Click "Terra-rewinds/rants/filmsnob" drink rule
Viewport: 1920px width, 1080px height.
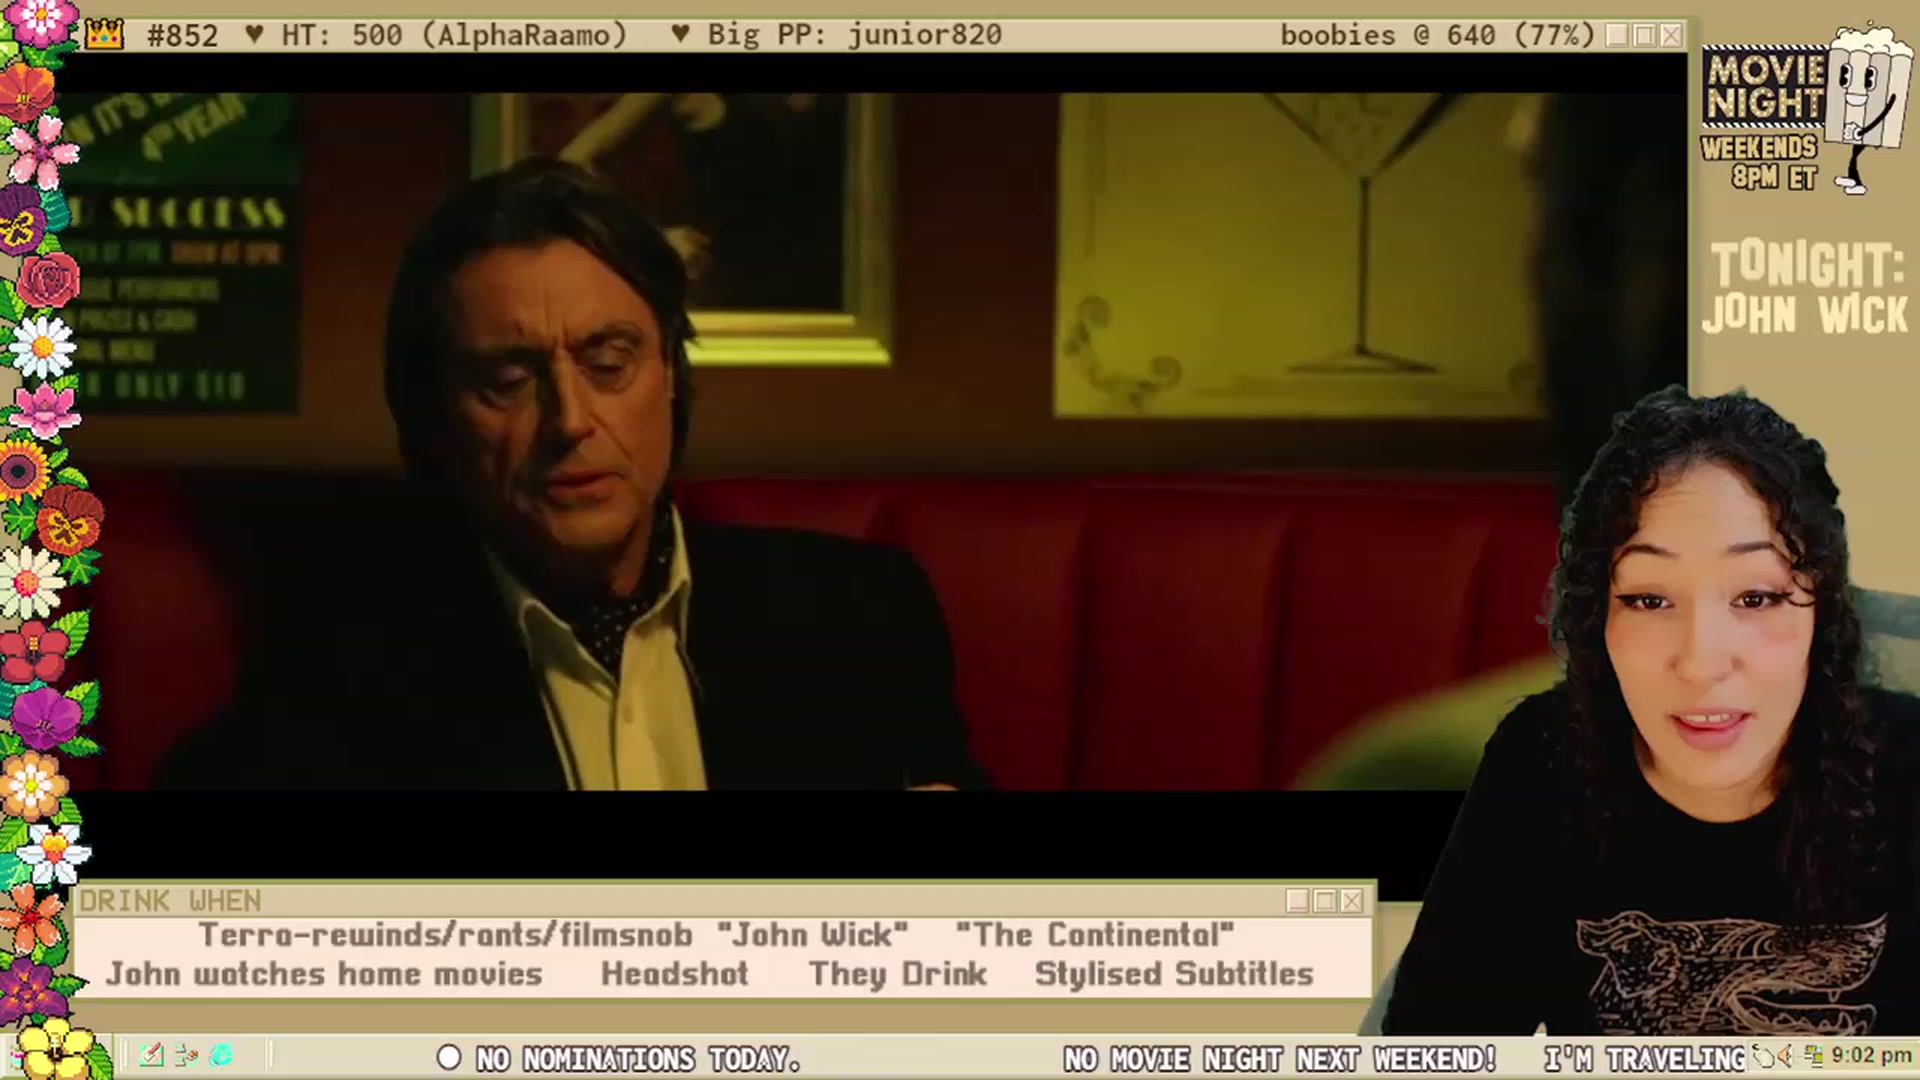click(445, 935)
